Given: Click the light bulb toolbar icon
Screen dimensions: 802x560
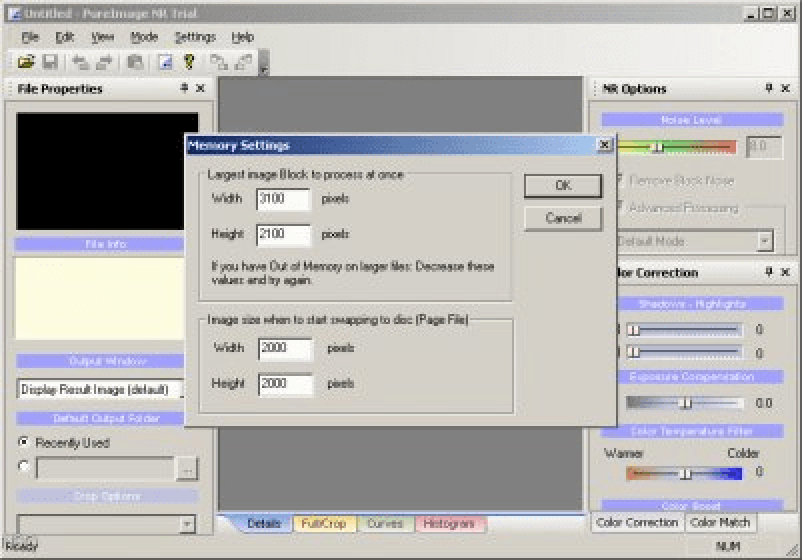Looking at the screenshot, I should point(189,62).
